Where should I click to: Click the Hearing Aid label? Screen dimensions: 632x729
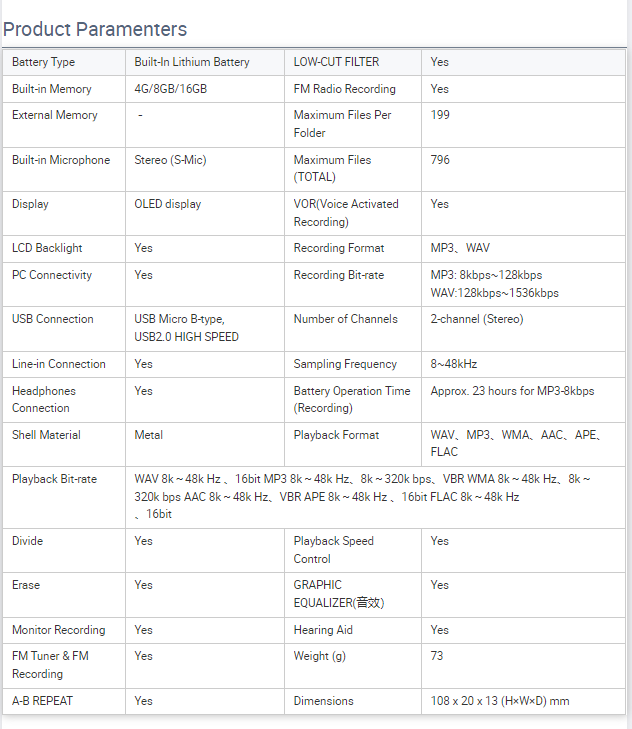pos(323,630)
